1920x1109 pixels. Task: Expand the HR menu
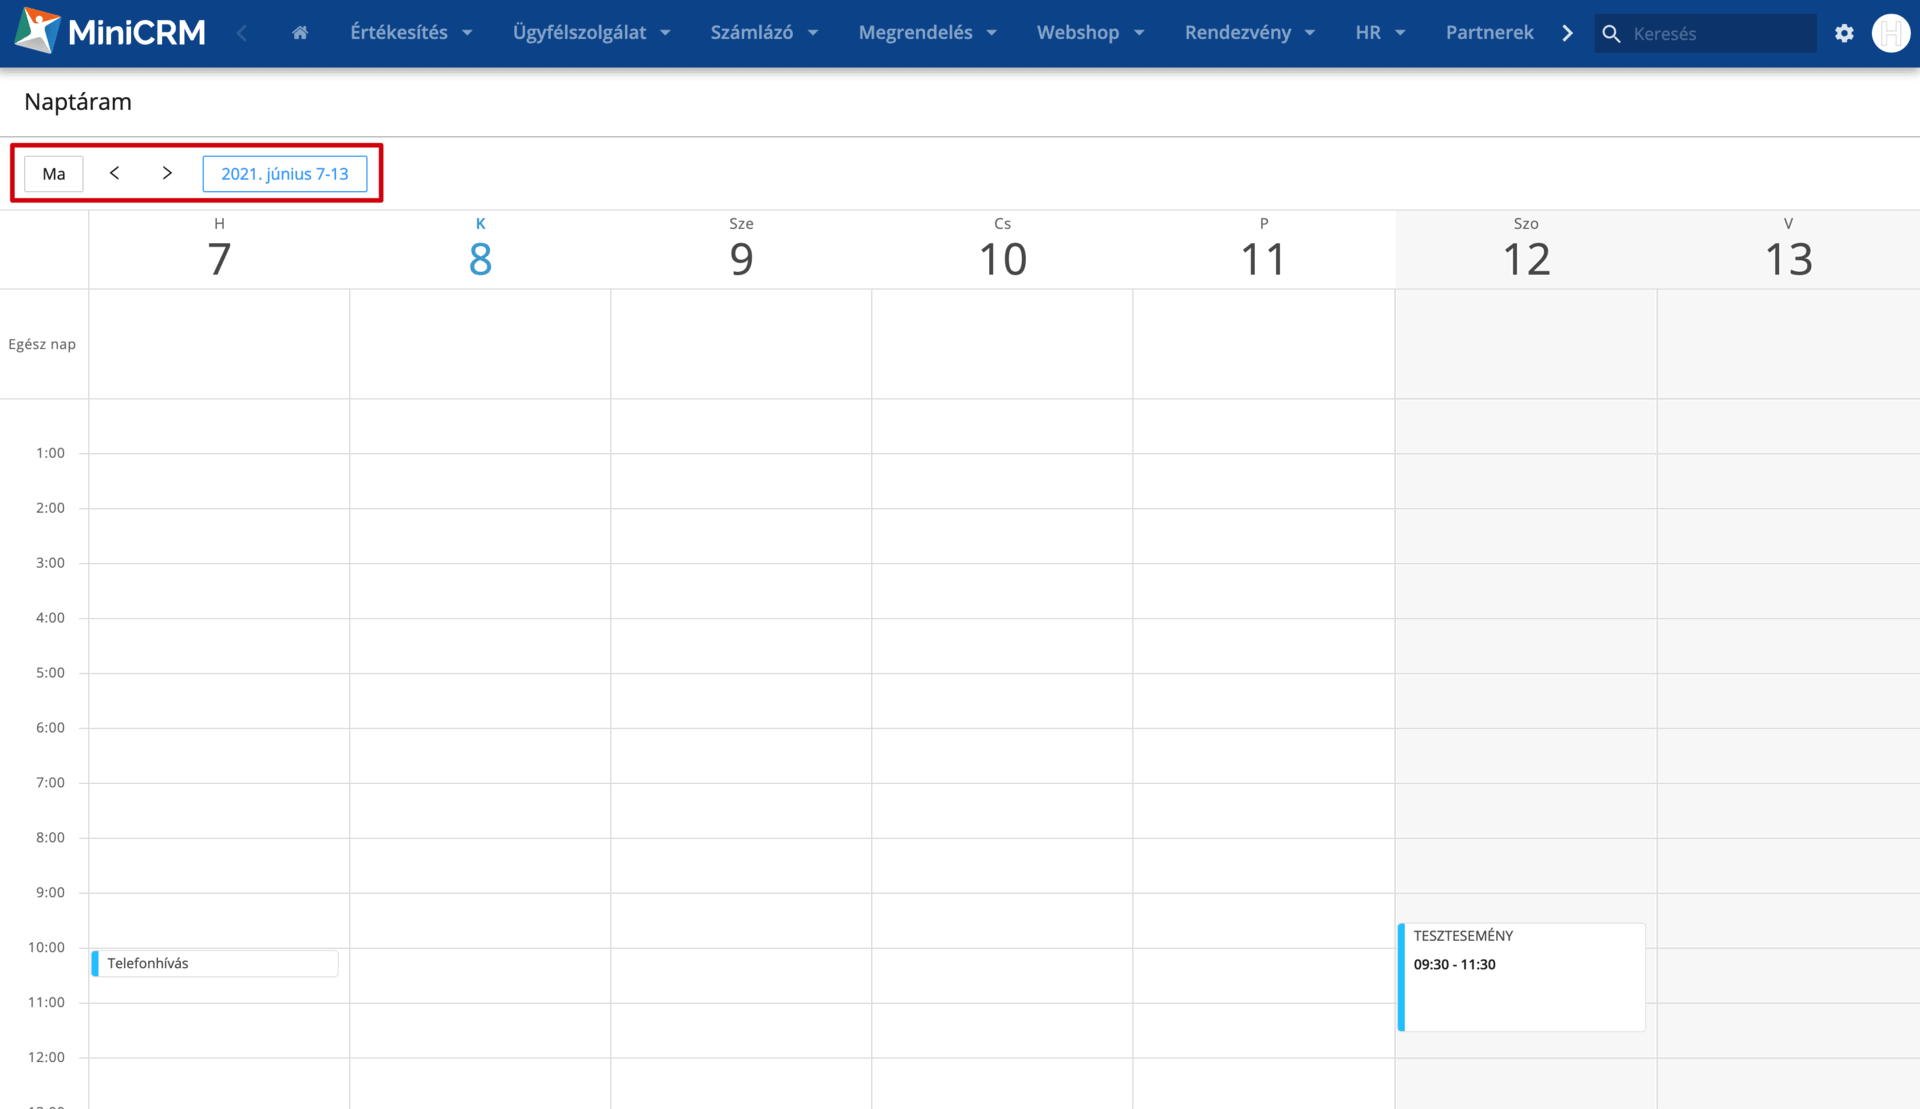coord(1380,32)
